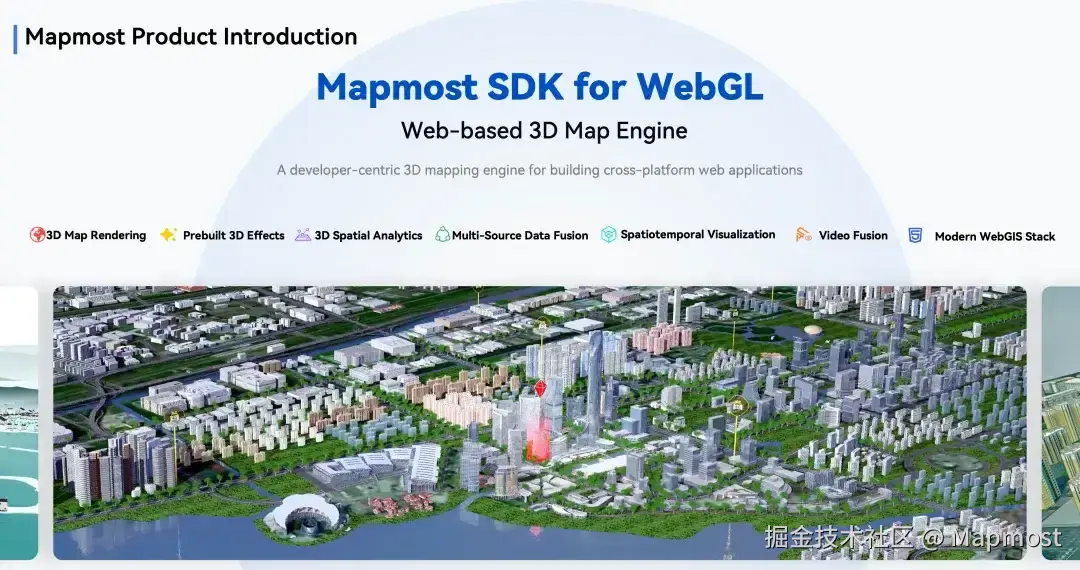The image size is (1080, 570).
Task: Click the 3D Spatial Analytics purple icon
Action: tap(303, 235)
